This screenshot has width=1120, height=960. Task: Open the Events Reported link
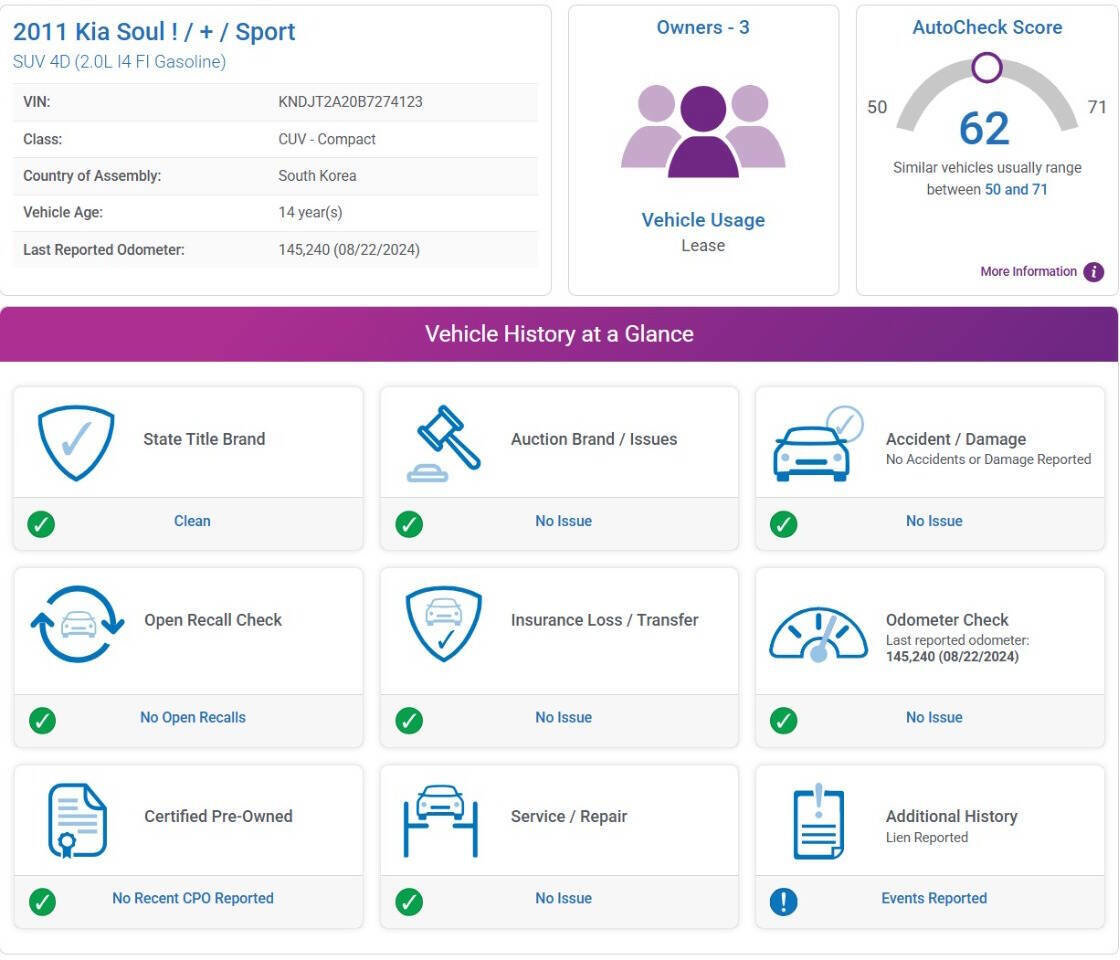933,898
